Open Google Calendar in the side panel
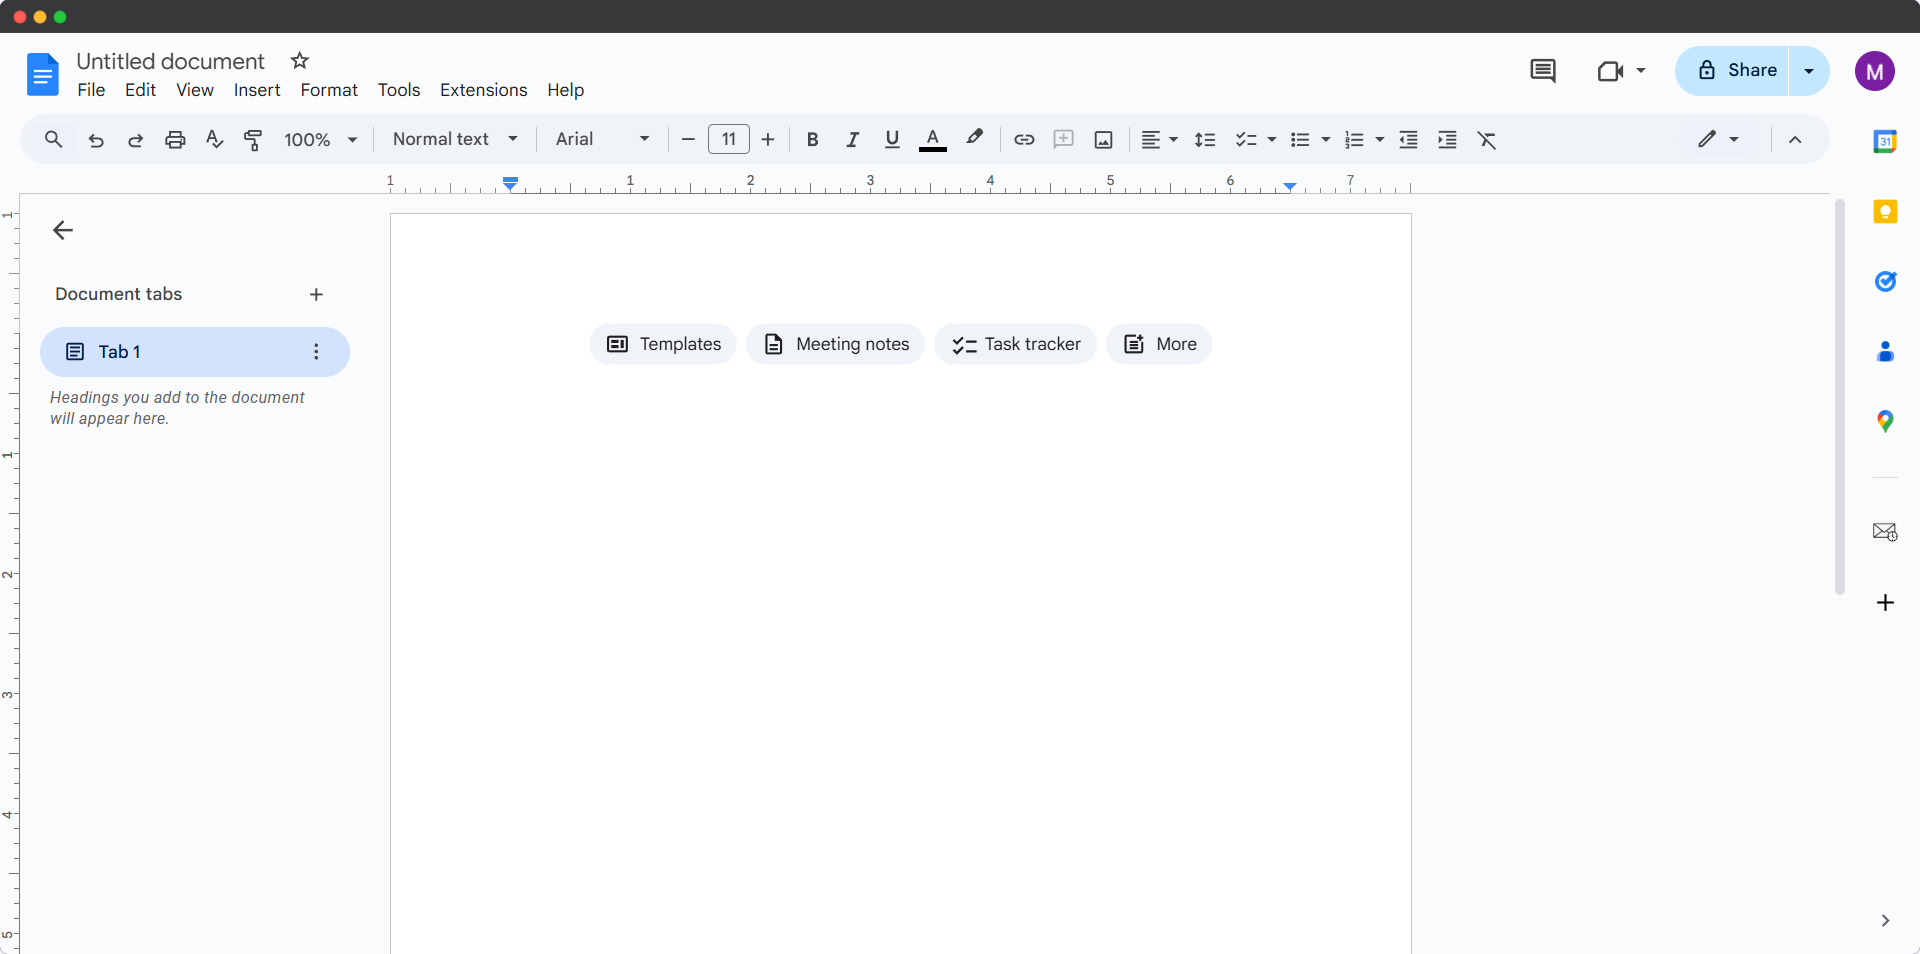This screenshot has height=954, width=1920. click(x=1886, y=141)
